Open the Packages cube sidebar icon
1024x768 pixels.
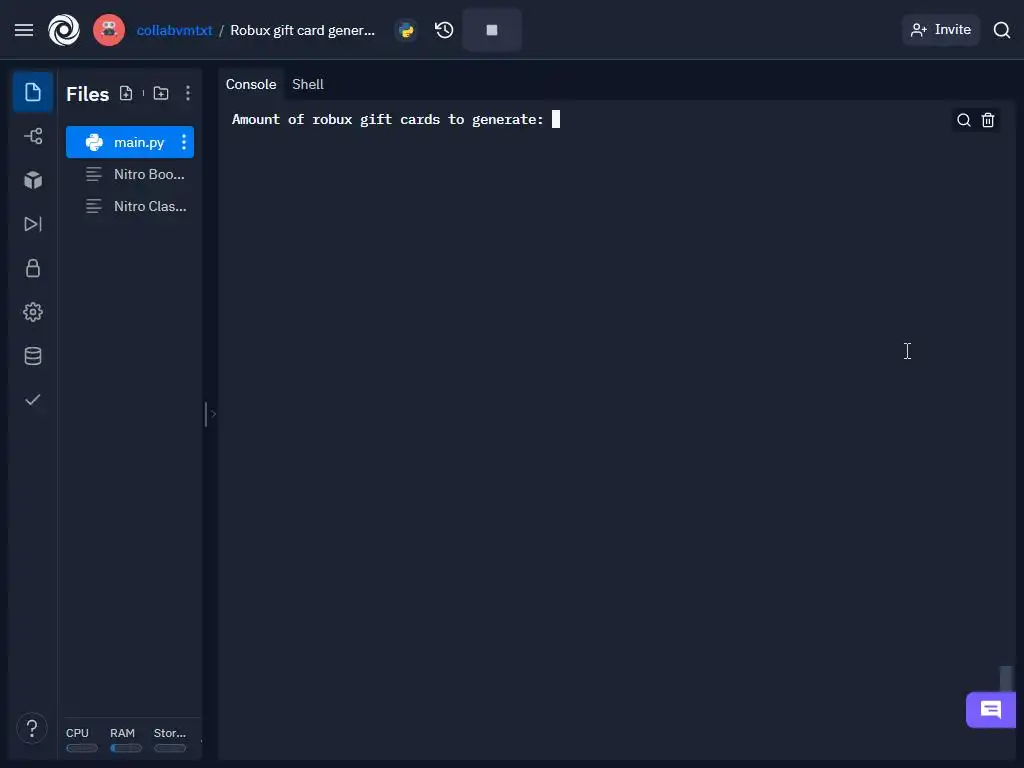(x=33, y=180)
